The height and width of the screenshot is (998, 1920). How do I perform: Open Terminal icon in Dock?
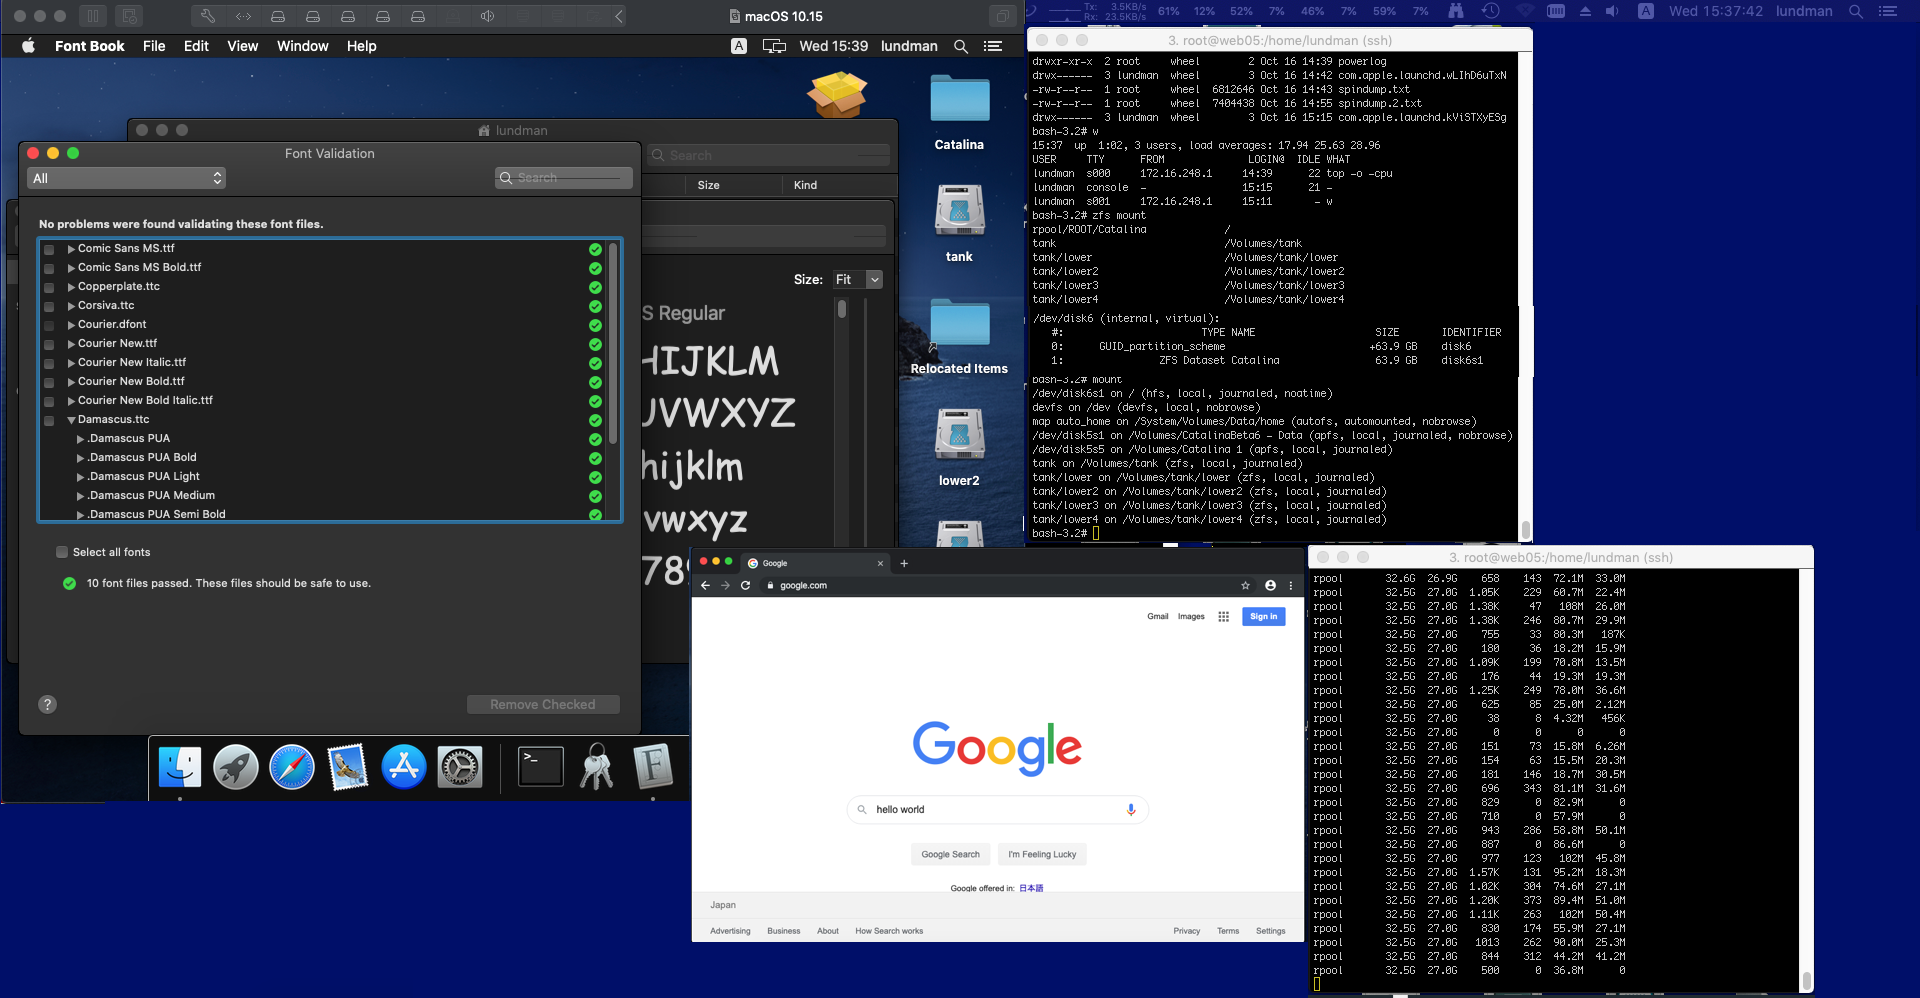coord(541,767)
